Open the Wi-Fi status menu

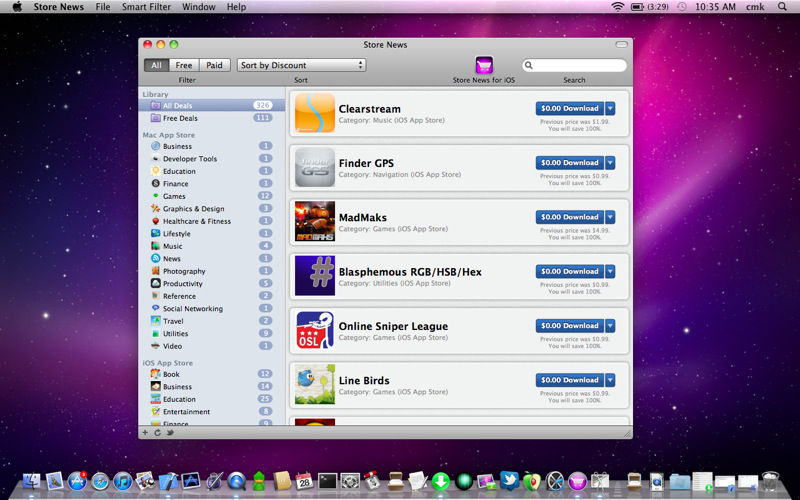[618, 7]
